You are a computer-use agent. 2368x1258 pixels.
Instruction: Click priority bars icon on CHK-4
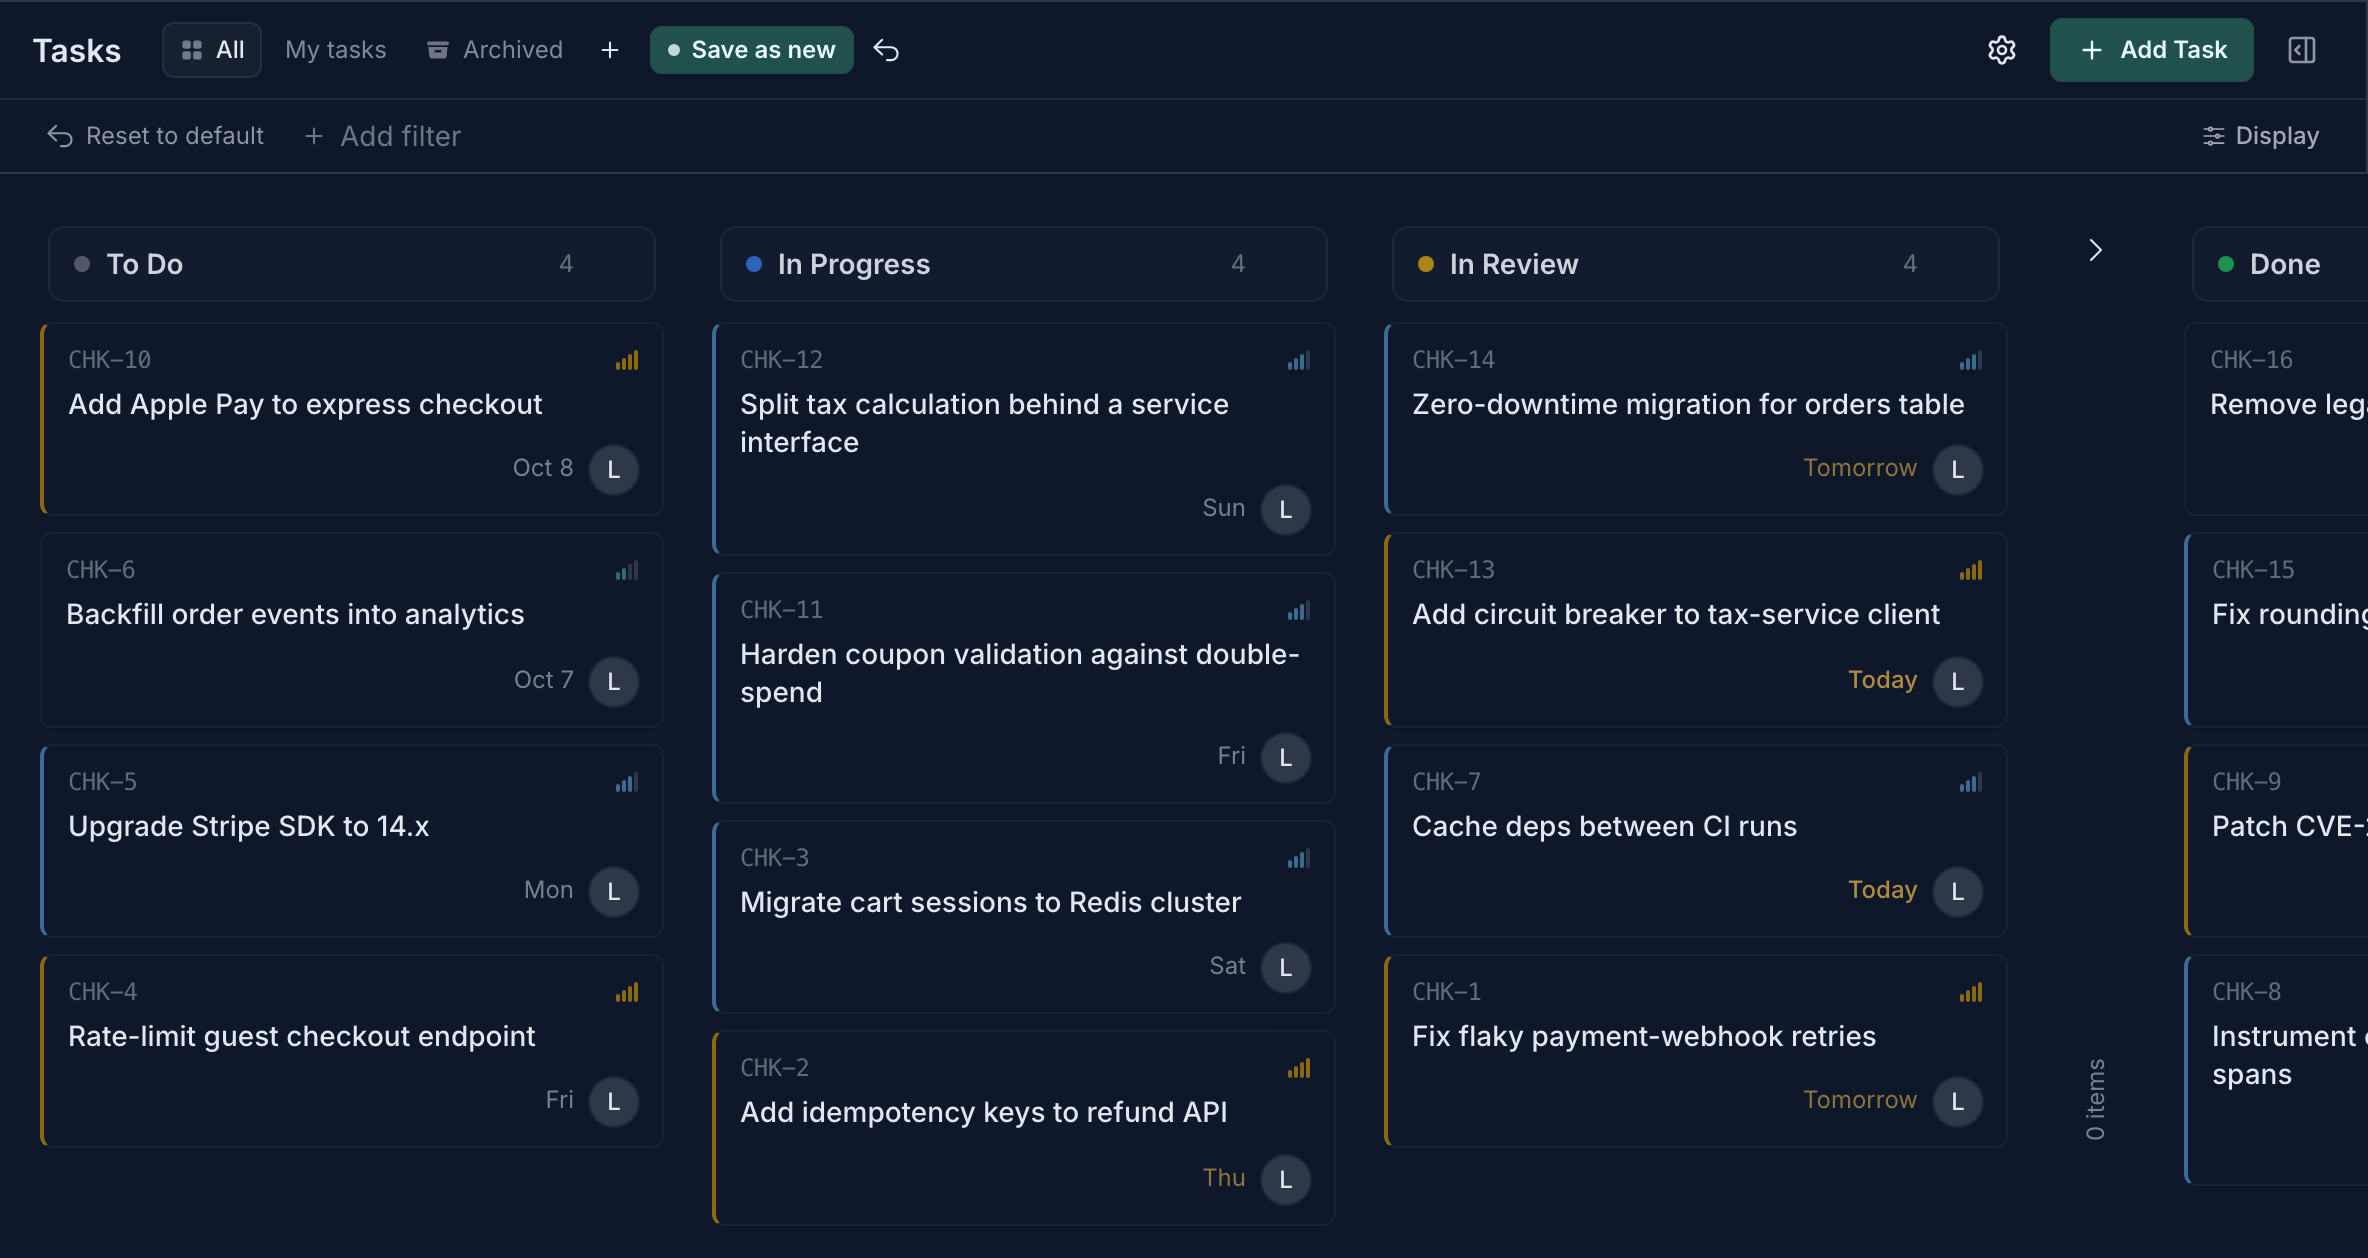coord(627,993)
